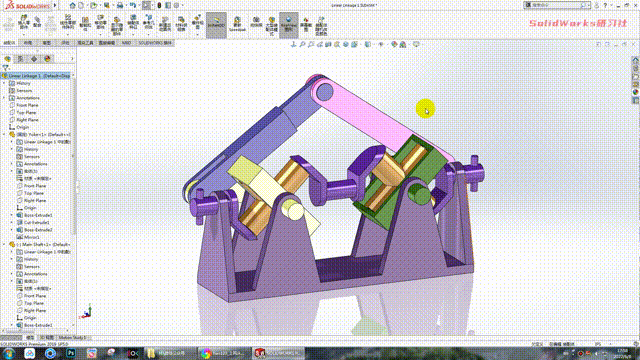Toggle the Instant3D button
Screen dimensions: 640x360
click(x=216, y=24)
